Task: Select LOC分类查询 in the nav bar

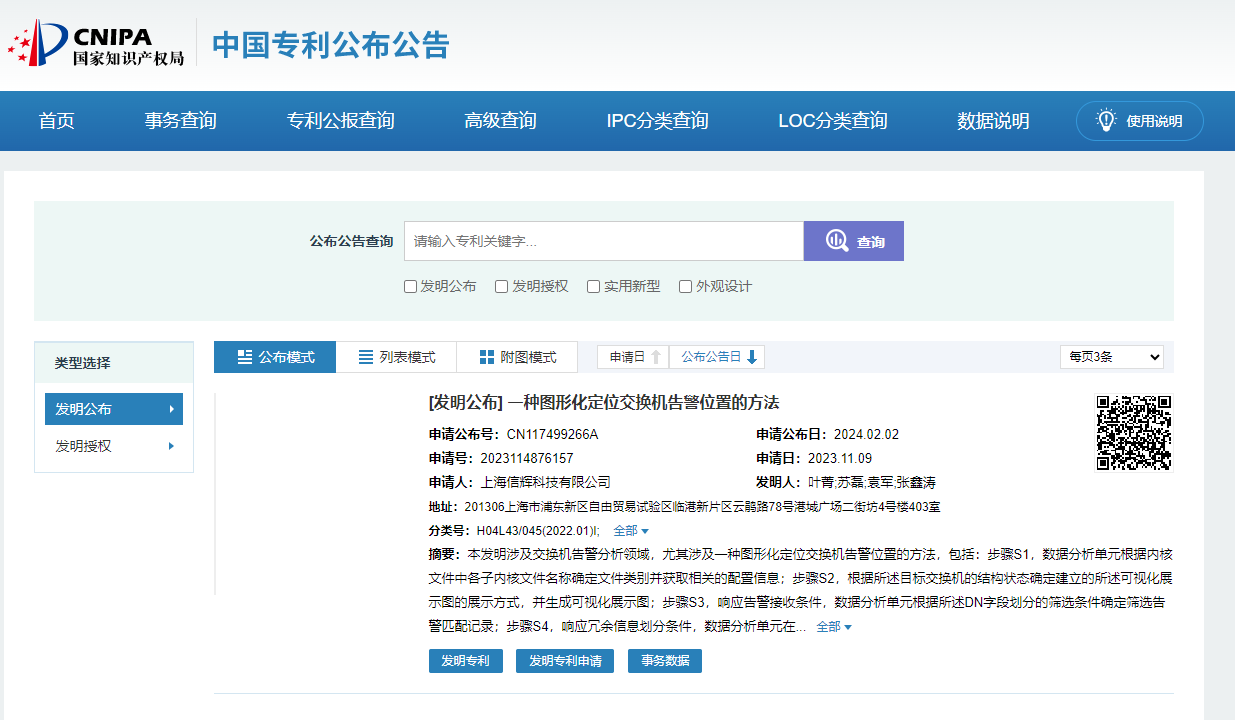Action: (833, 121)
